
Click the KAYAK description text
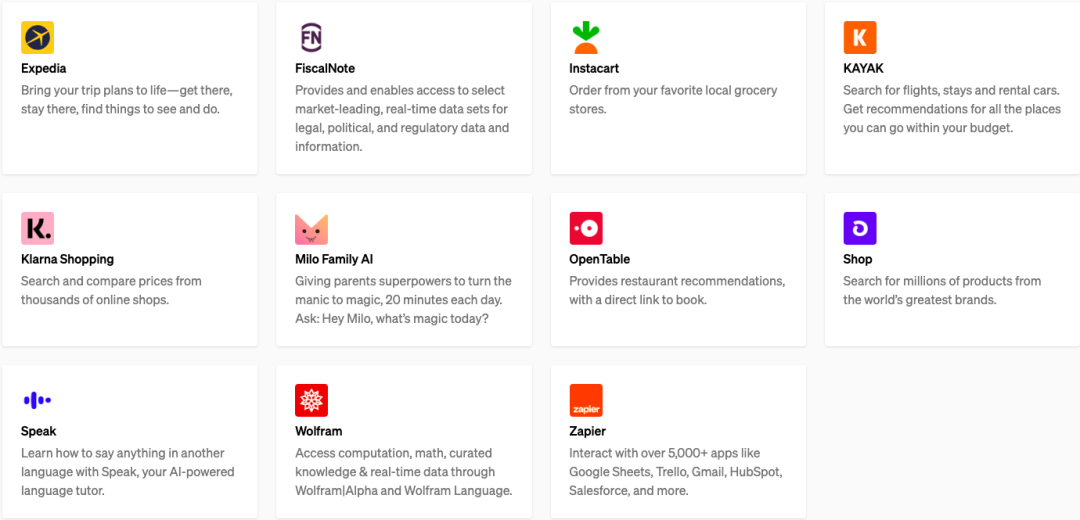(x=951, y=109)
